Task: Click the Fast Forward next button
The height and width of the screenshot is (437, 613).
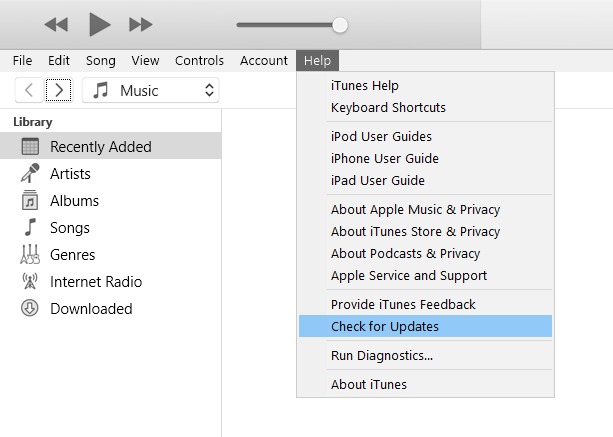Action: pos(141,24)
